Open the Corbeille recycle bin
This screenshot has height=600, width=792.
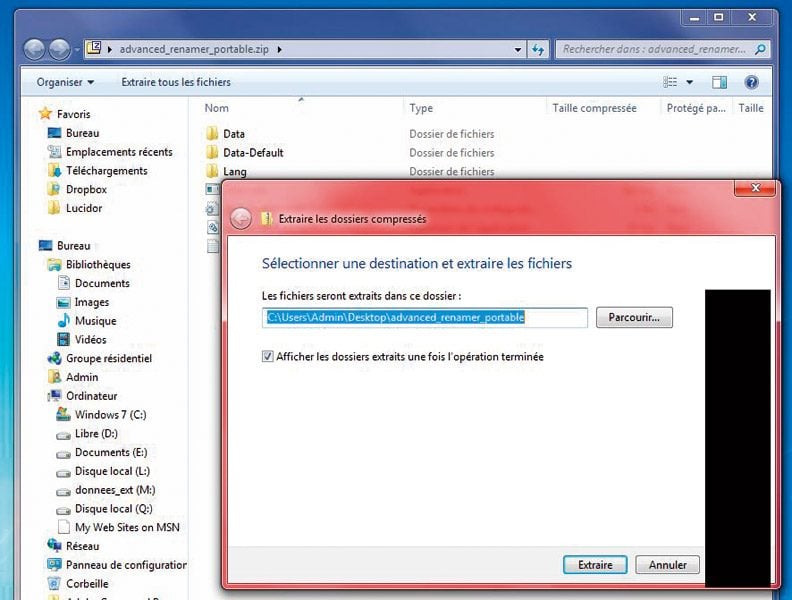coord(87,584)
